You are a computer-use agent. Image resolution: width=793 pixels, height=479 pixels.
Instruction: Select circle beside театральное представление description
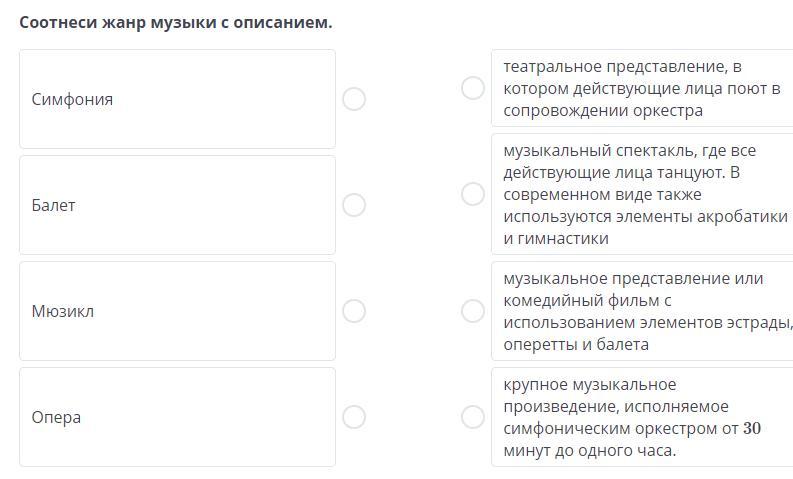(473, 88)
